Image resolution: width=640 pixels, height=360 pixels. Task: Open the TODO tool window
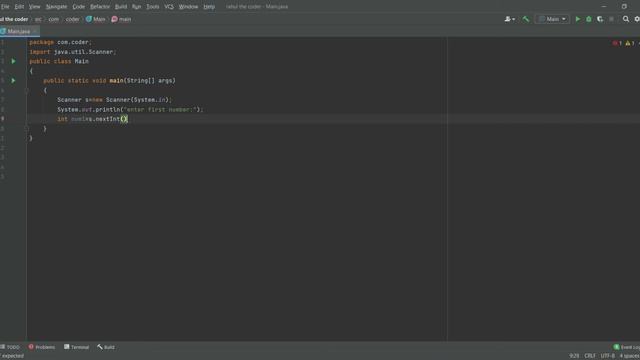click(10, 347)
